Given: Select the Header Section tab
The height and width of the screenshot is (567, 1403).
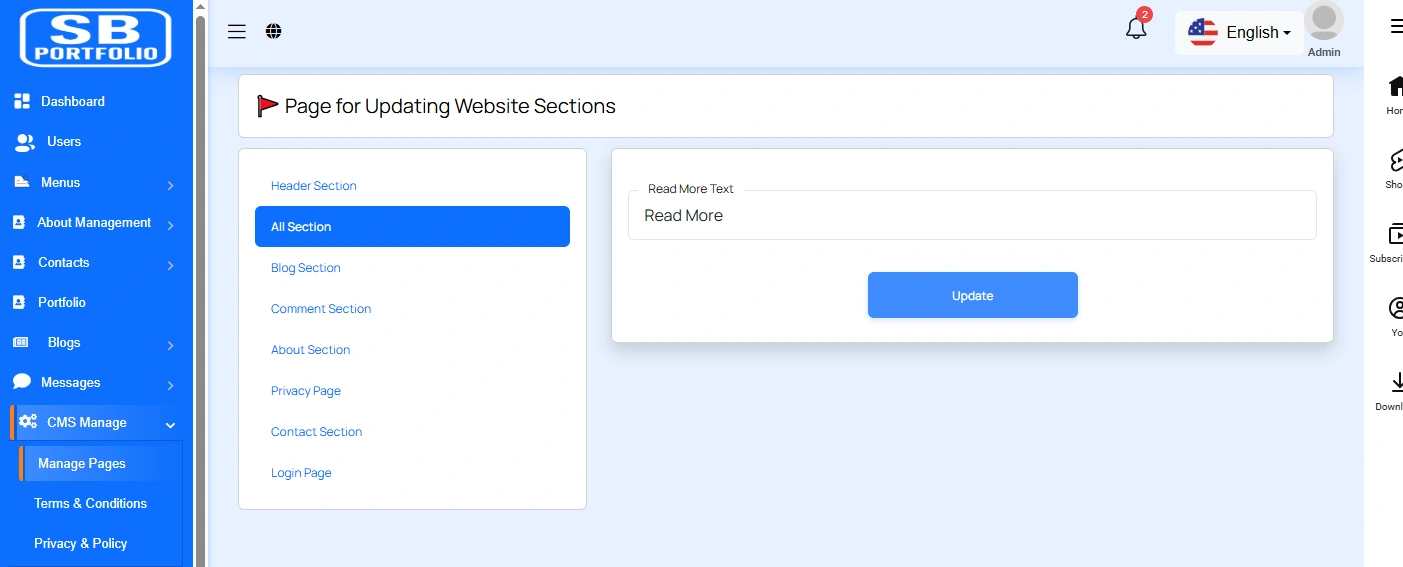Looking at the screenshot, I should pos(313,186).
